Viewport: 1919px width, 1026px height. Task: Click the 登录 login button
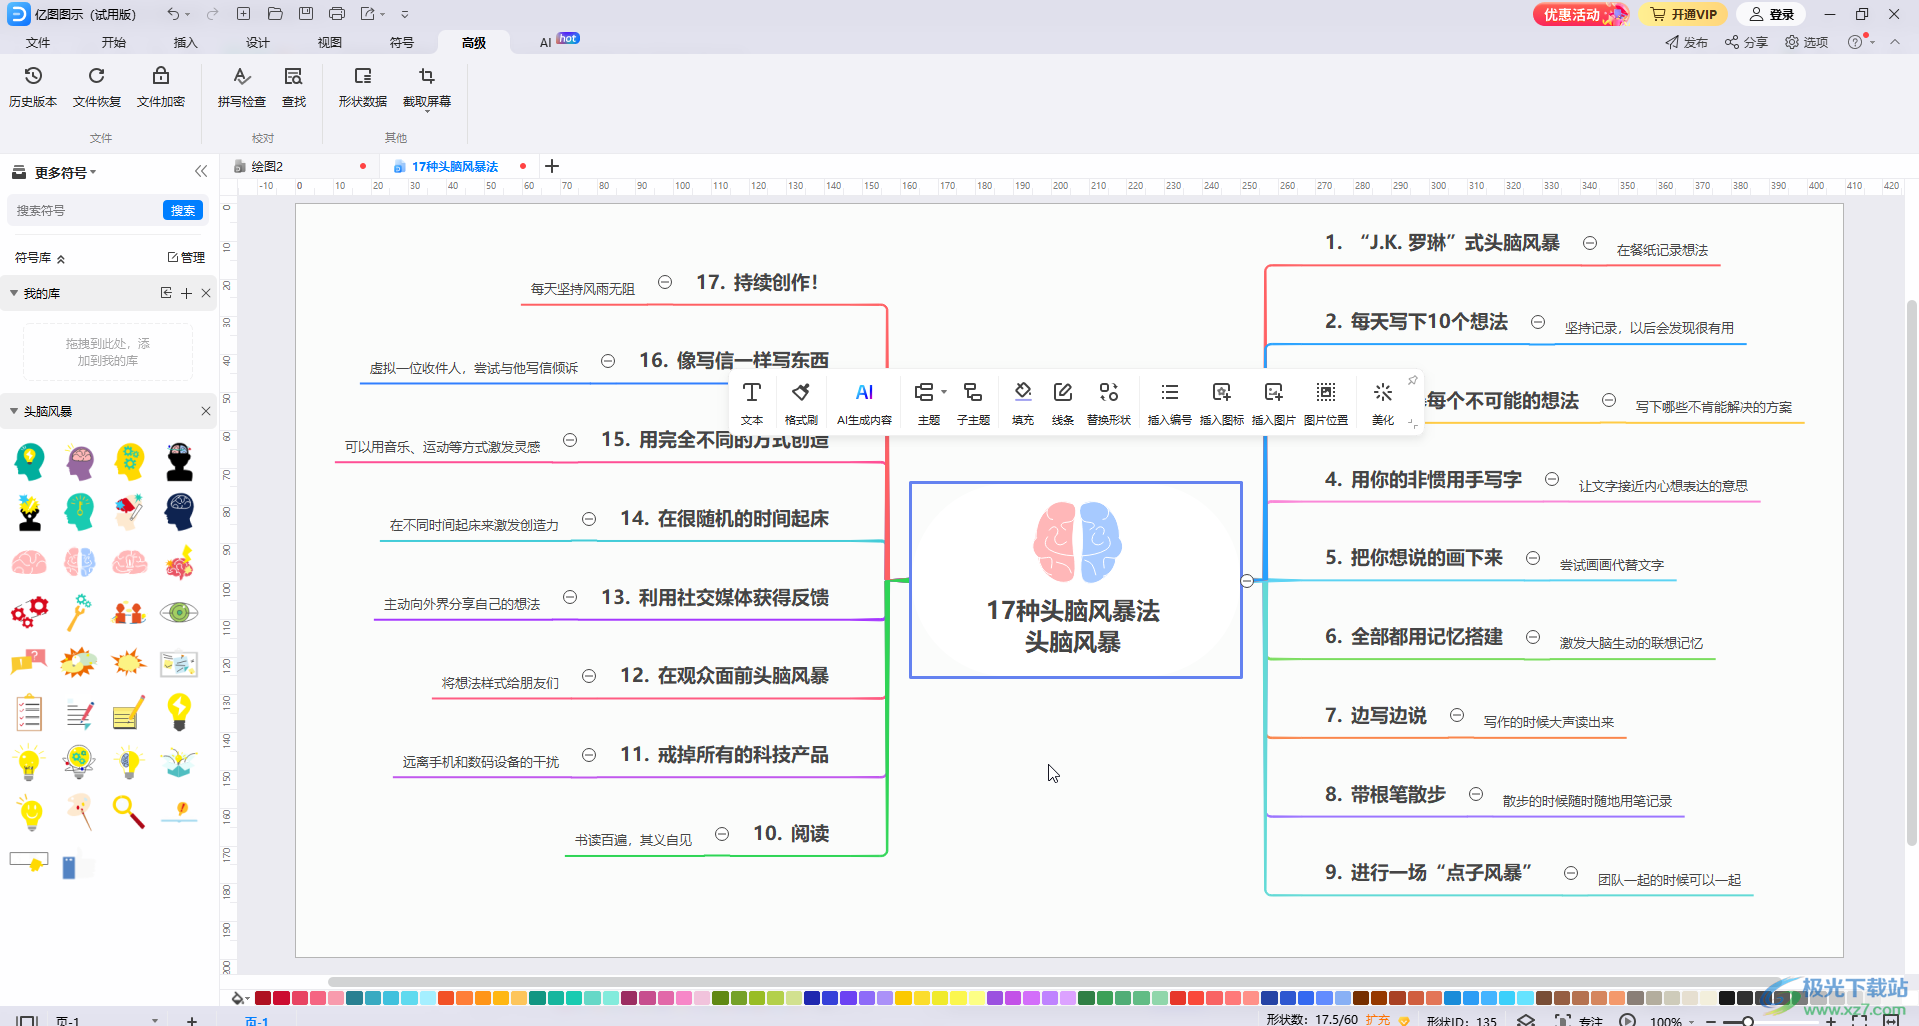click(1771, 14)
